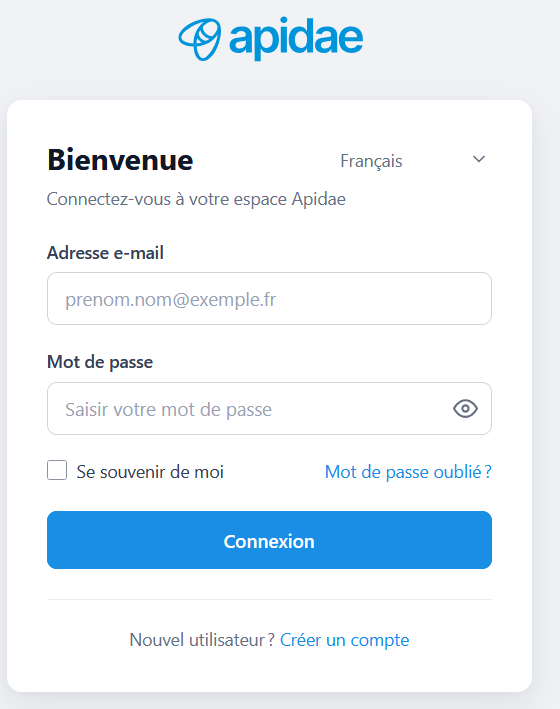Click the Adresse e-mail field label
The height and width of the screenshot is (709, 560).
(105, 253)
